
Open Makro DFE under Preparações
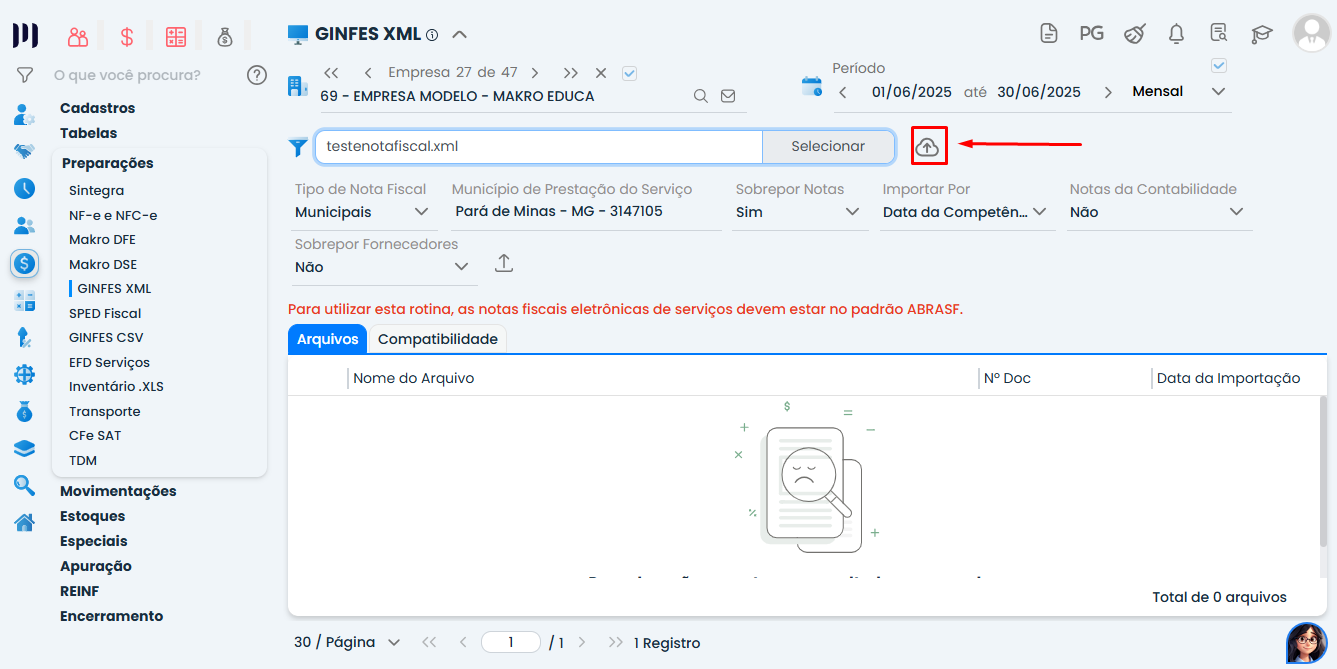coord(102,240)
